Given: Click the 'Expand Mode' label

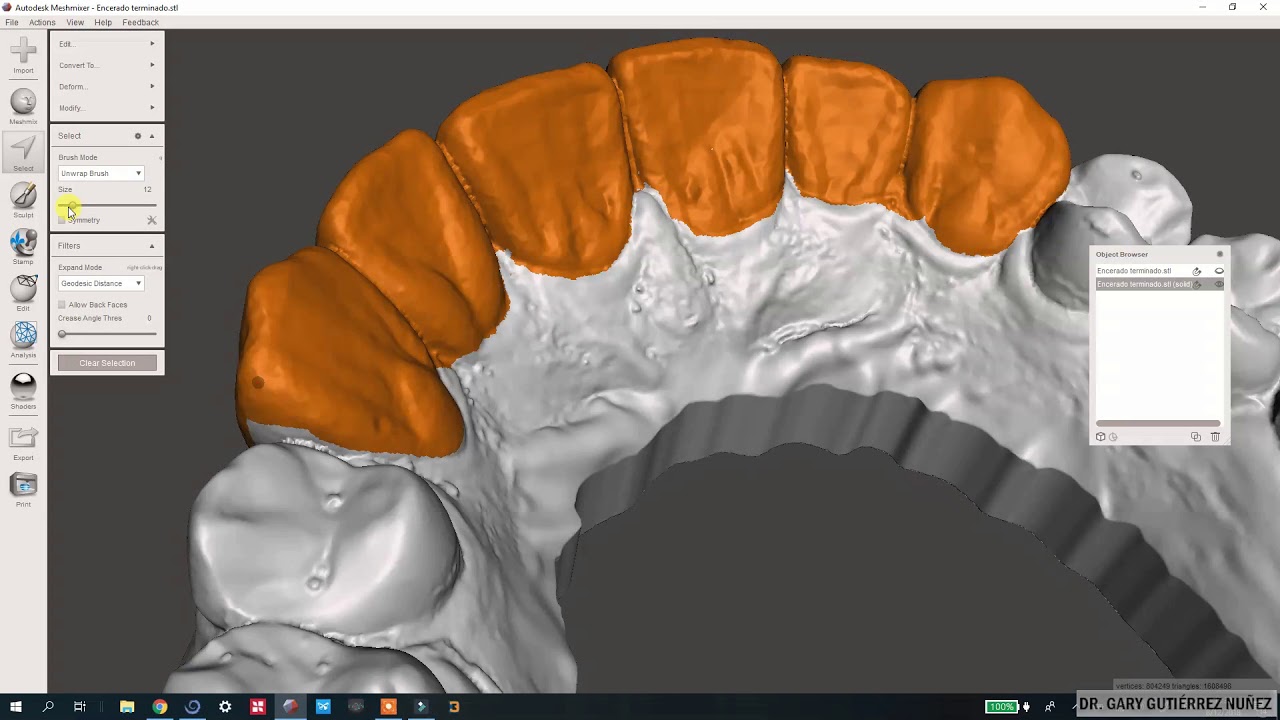Looking at the screenshot, I should click(80, 268).
